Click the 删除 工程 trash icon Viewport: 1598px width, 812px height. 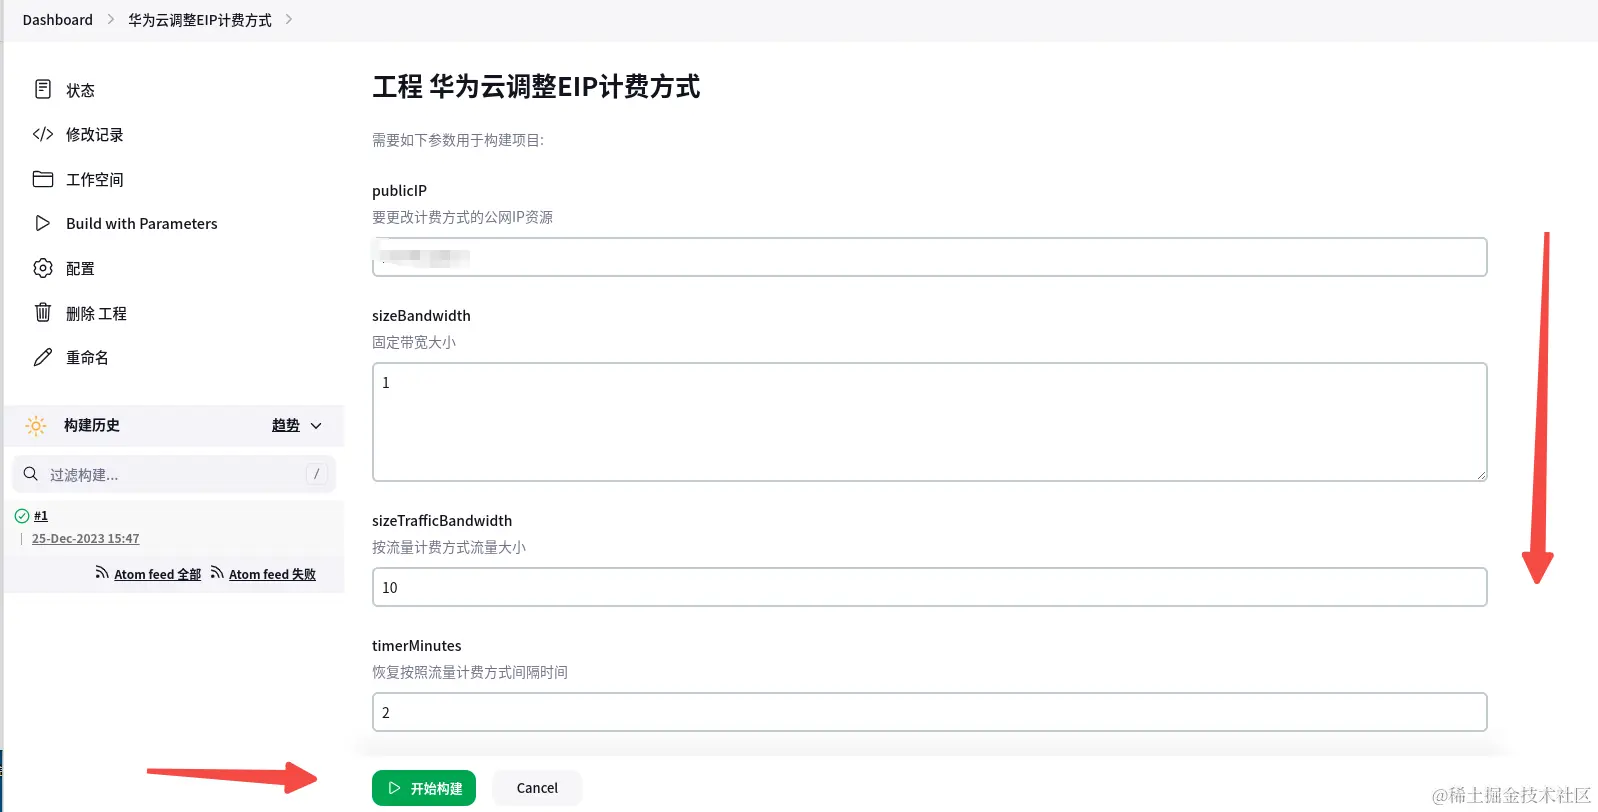pos(43,312)
